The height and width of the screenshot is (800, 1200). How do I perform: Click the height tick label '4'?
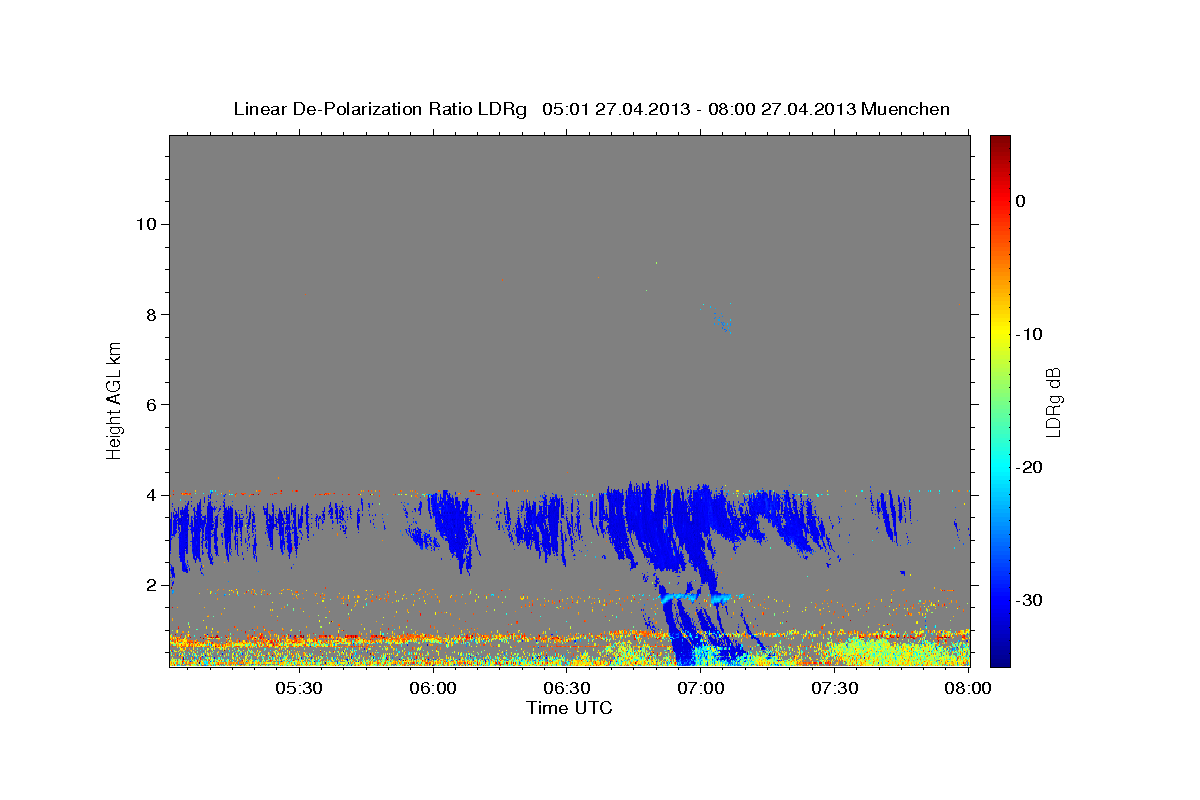pos(149,495)
